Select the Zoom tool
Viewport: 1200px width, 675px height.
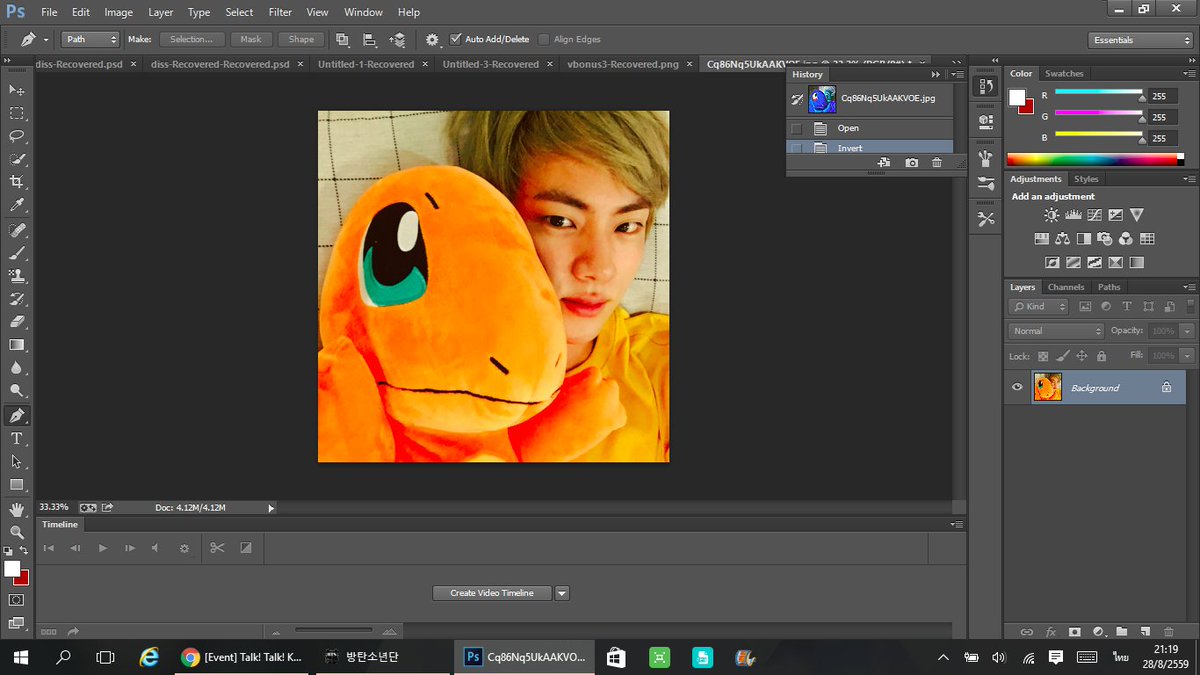click(x=17, y=532)
